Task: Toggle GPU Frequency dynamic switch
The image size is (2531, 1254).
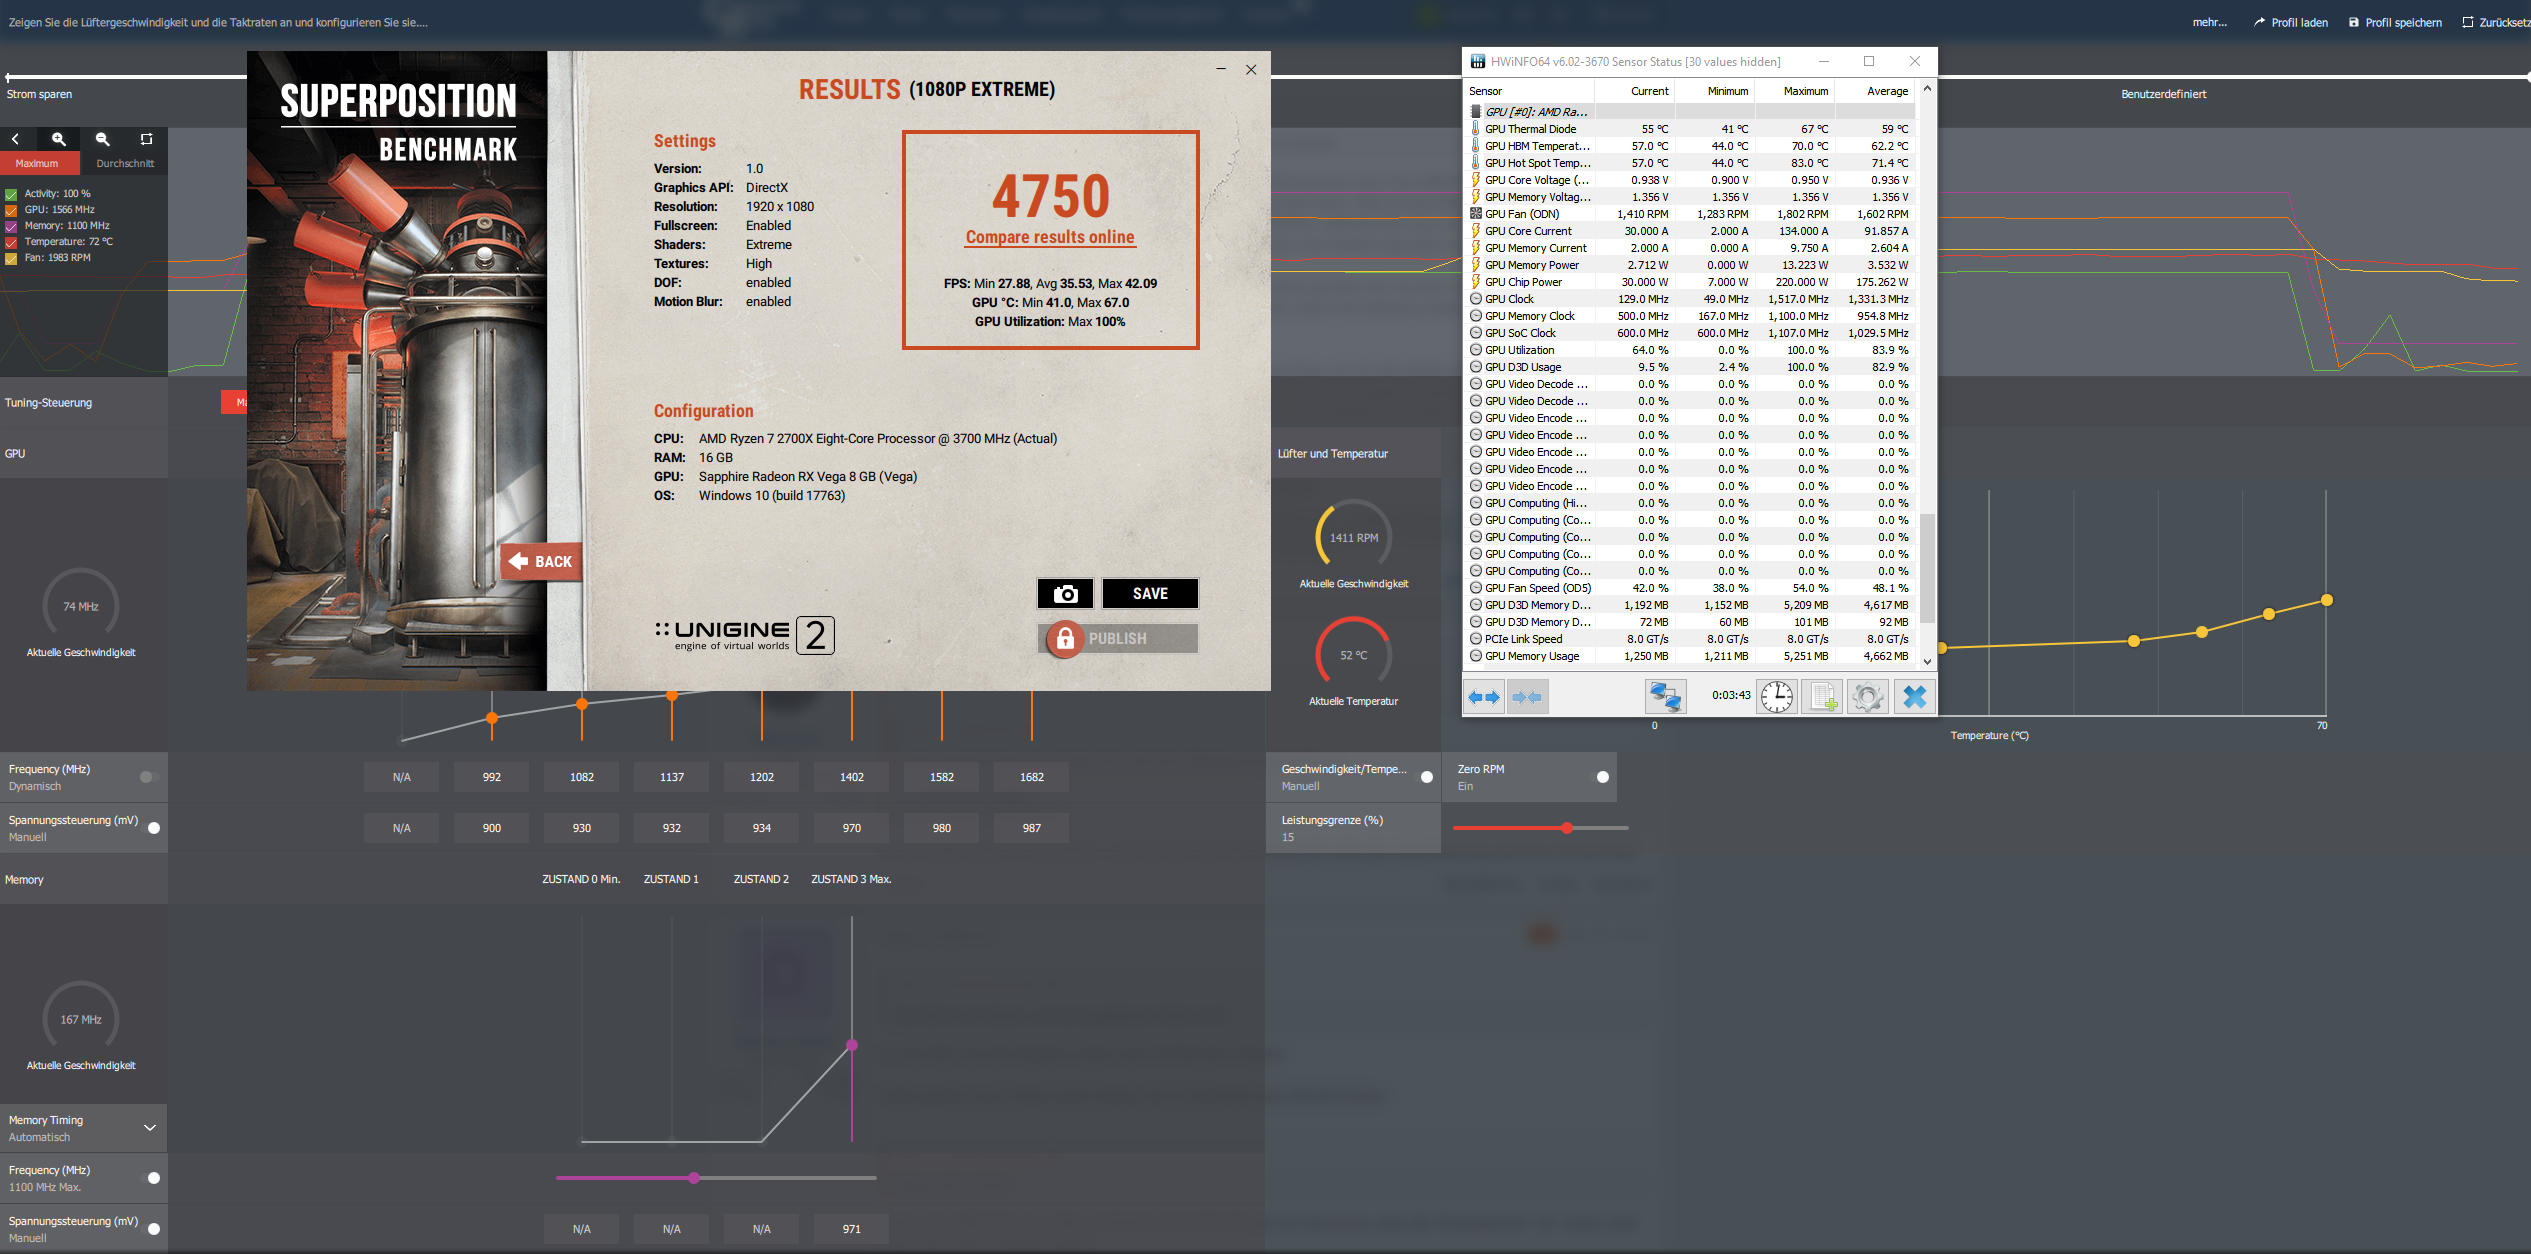Action: click(x=149, y=777)
